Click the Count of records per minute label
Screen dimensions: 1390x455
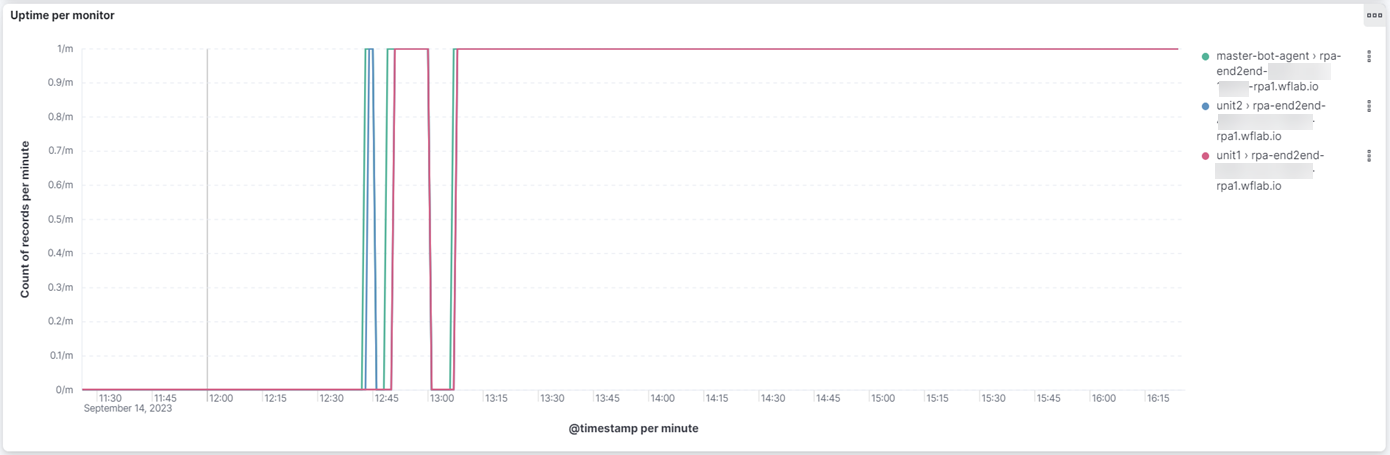(25, 219)
